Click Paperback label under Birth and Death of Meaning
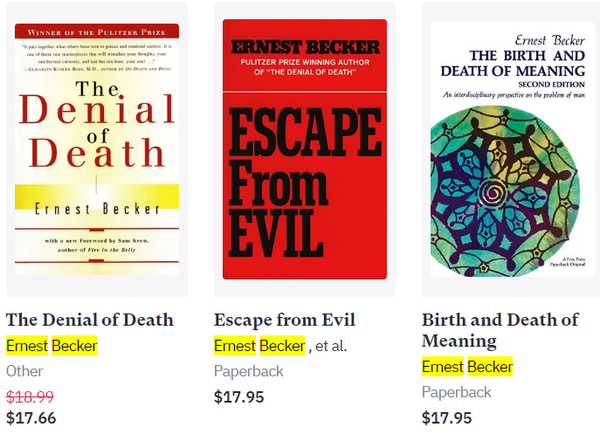 coord(456,392)
